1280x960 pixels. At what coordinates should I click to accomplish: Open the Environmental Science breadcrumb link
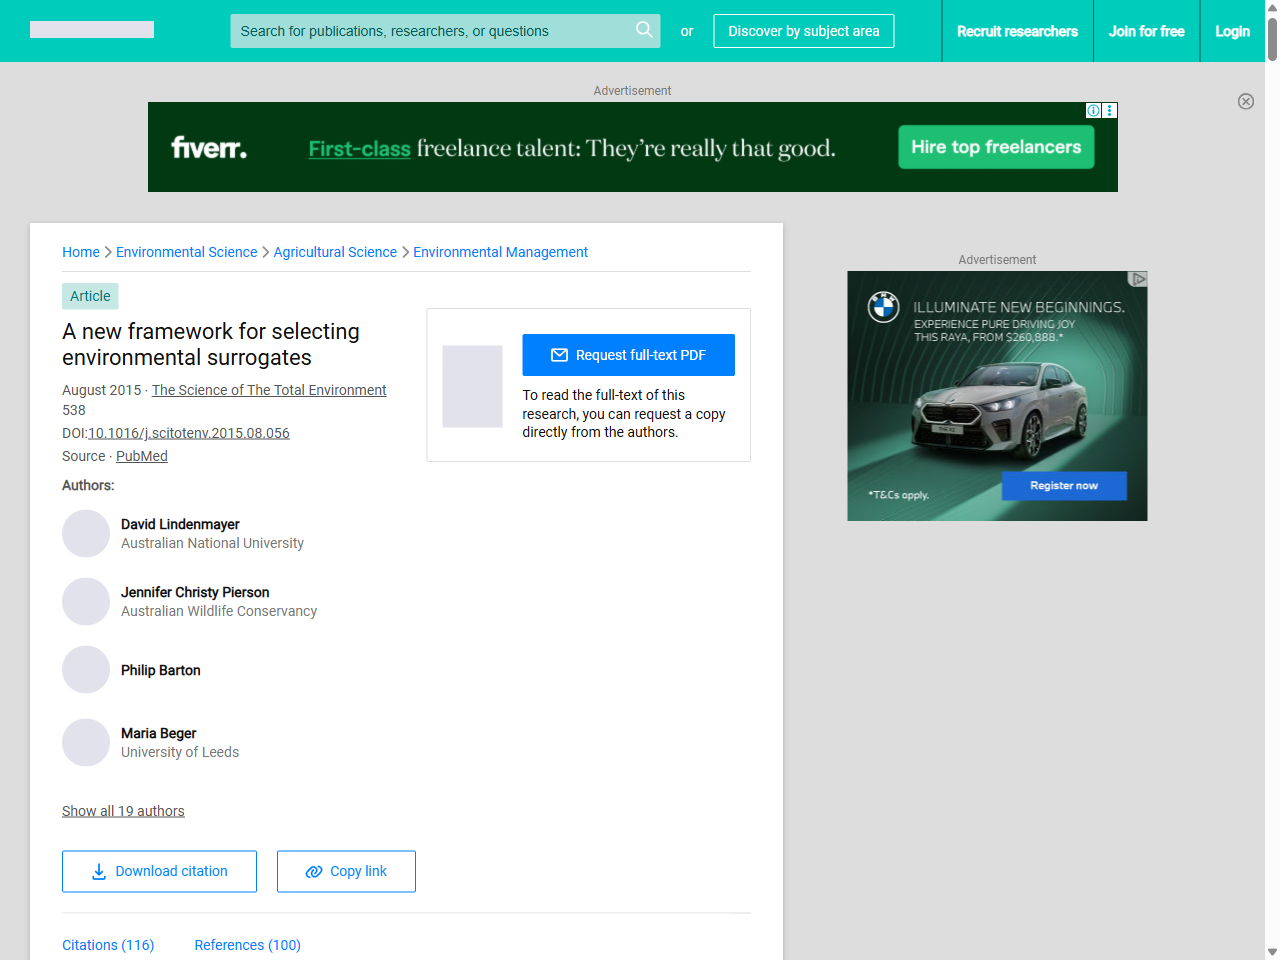(186, 252)
